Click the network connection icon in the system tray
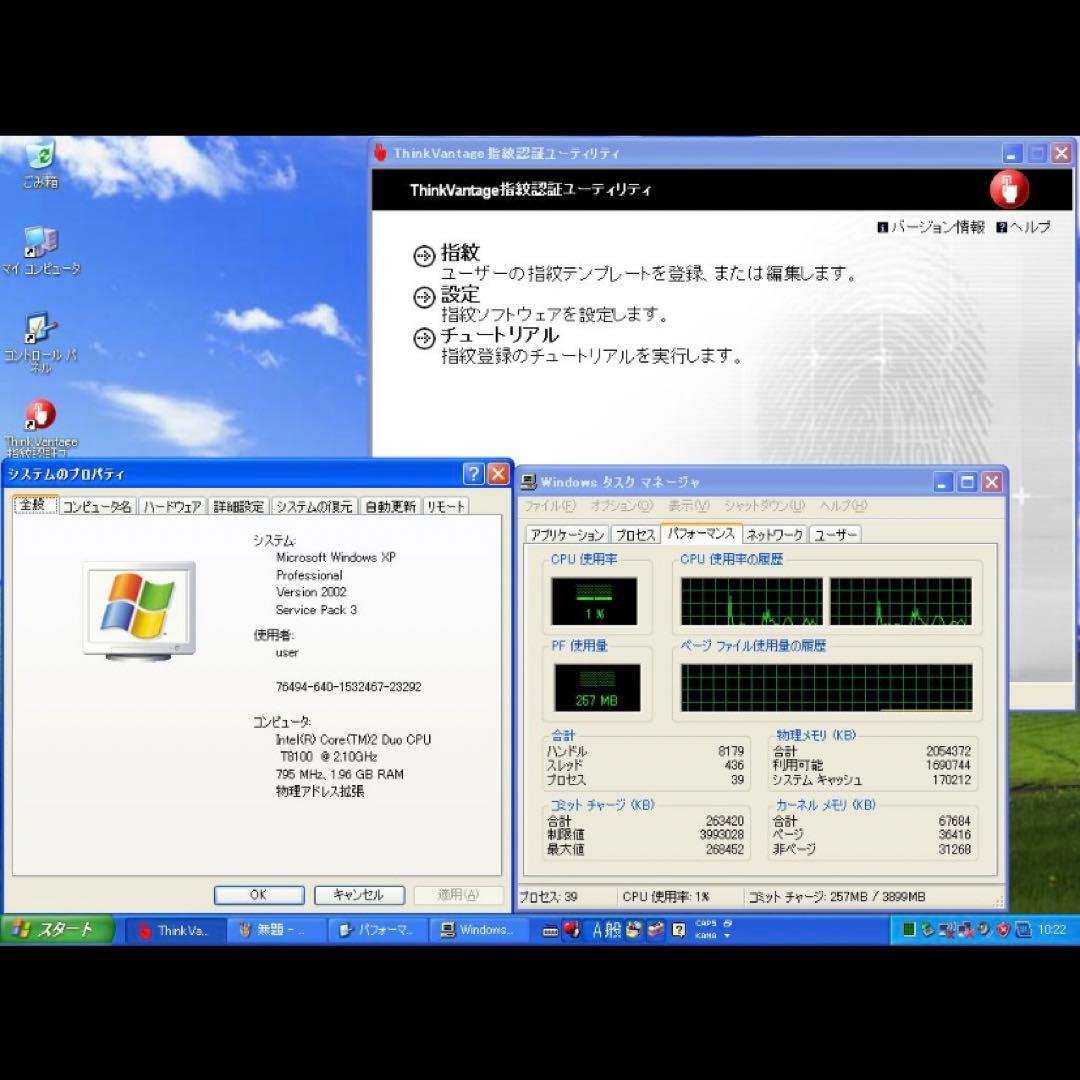This screenshot has width=1080, height=1080. (x=945, y=930)
